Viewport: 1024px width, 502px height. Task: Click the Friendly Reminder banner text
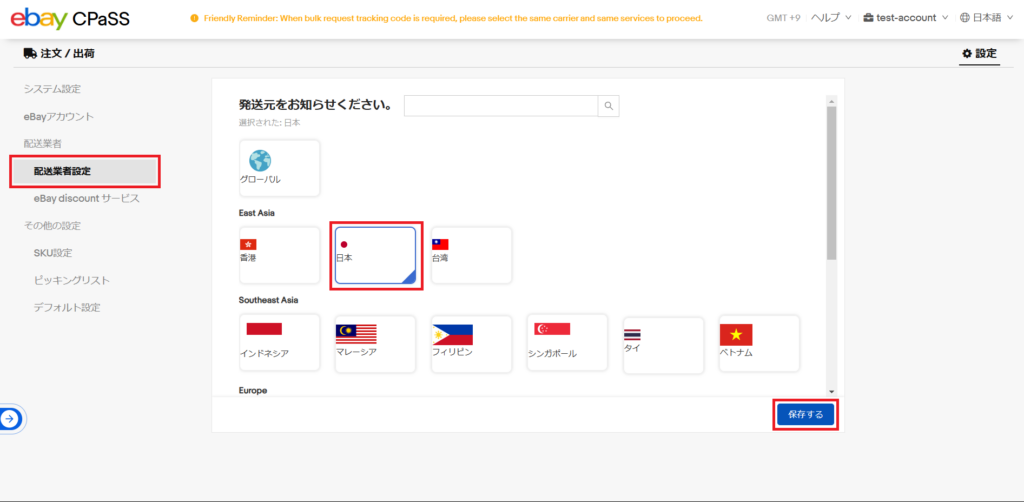tap(453, 18)
